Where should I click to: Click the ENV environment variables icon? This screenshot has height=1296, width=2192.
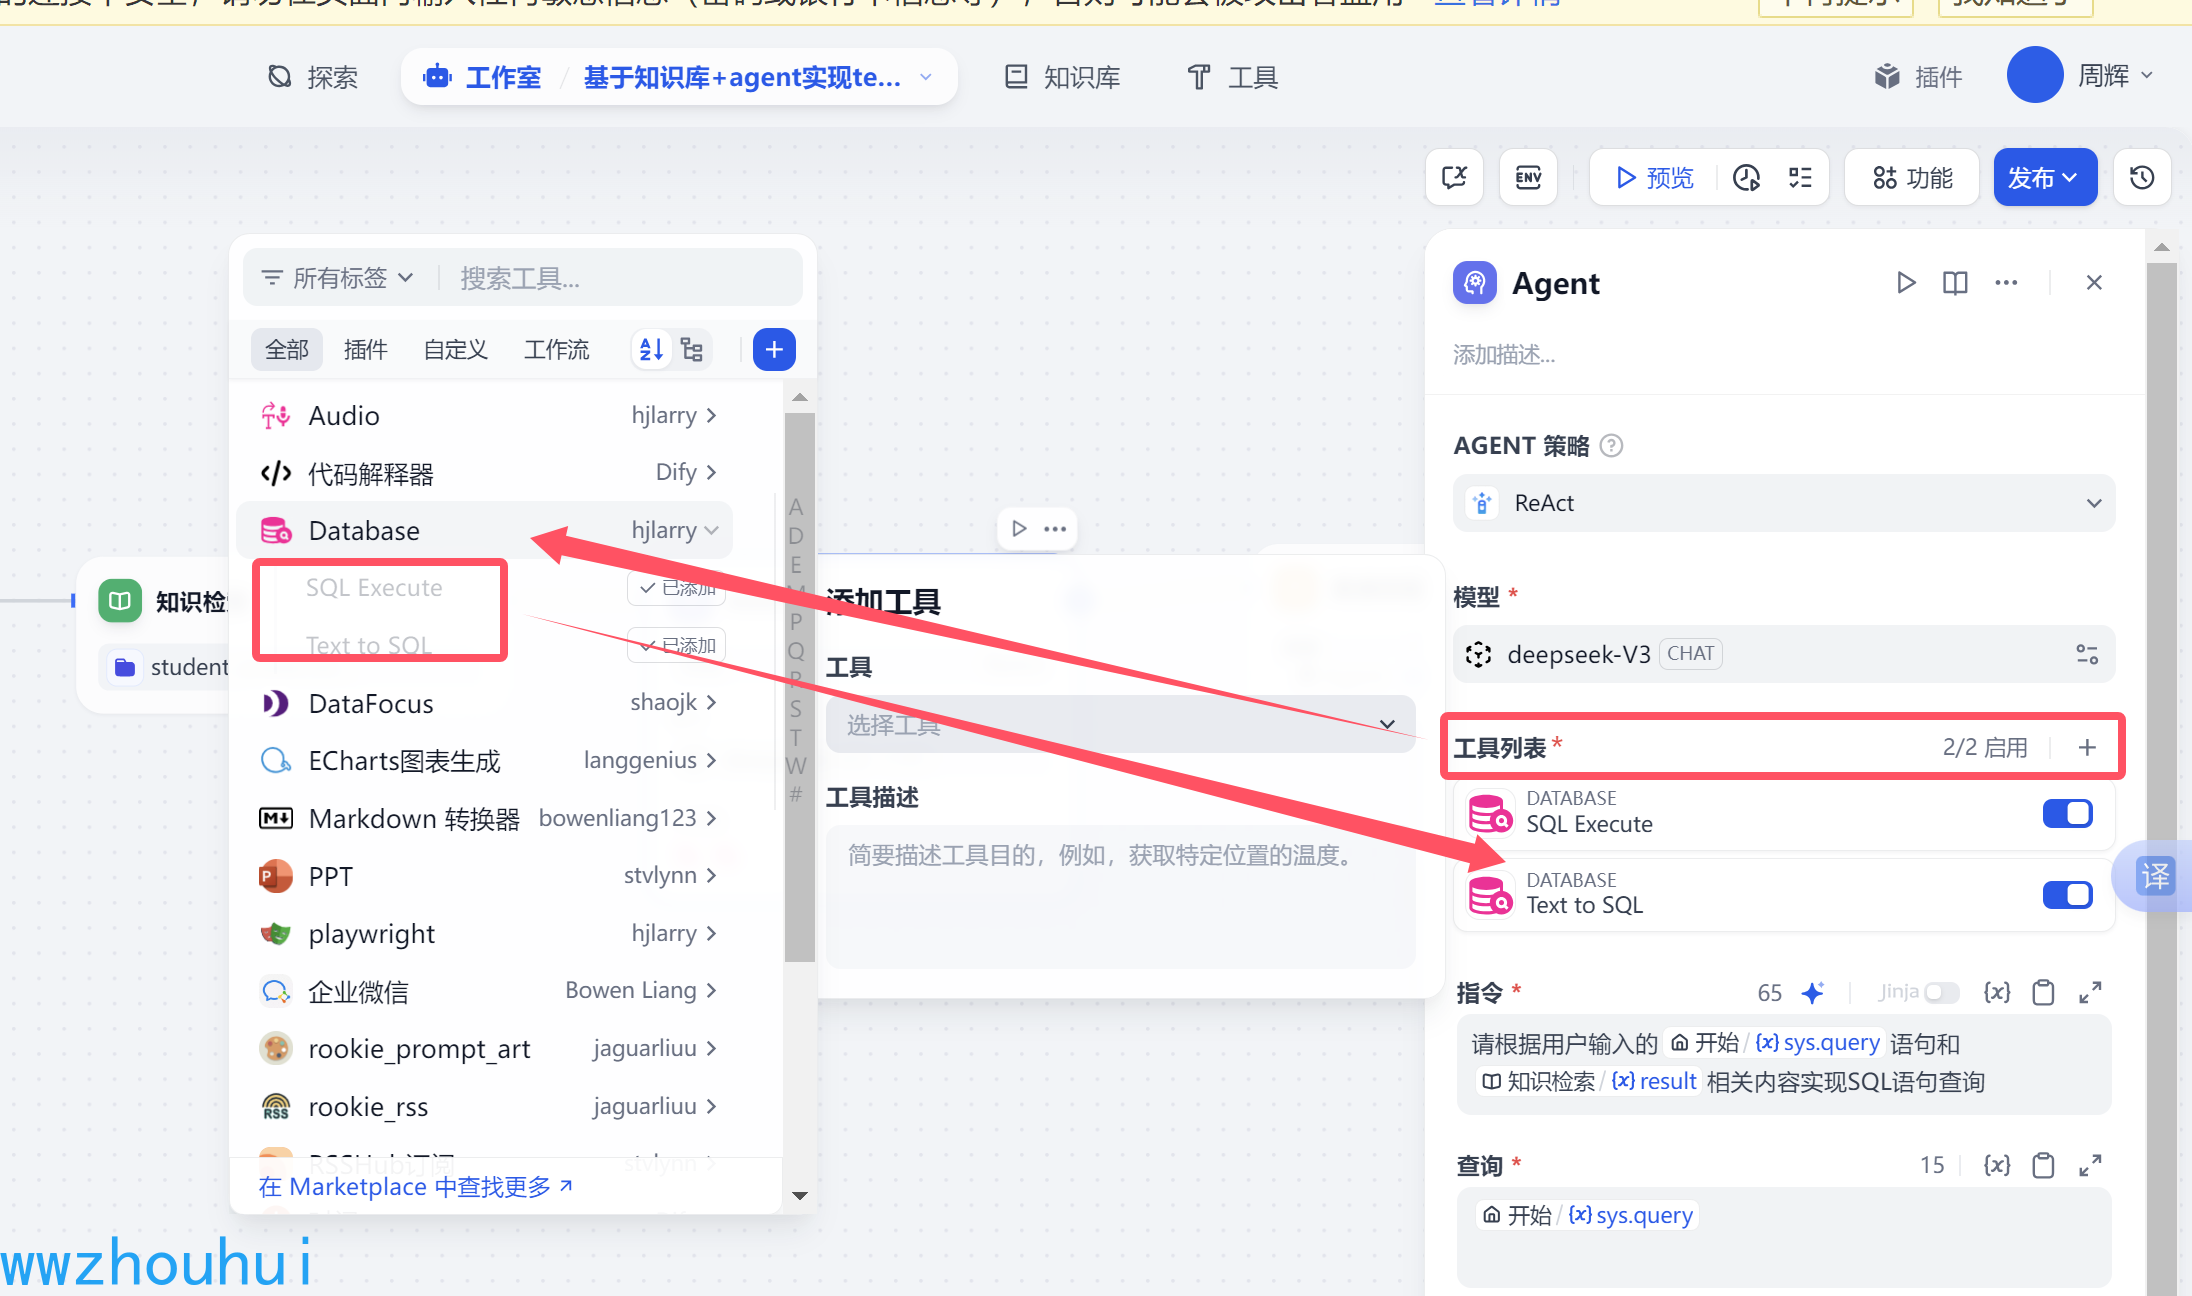(1528, 178)
